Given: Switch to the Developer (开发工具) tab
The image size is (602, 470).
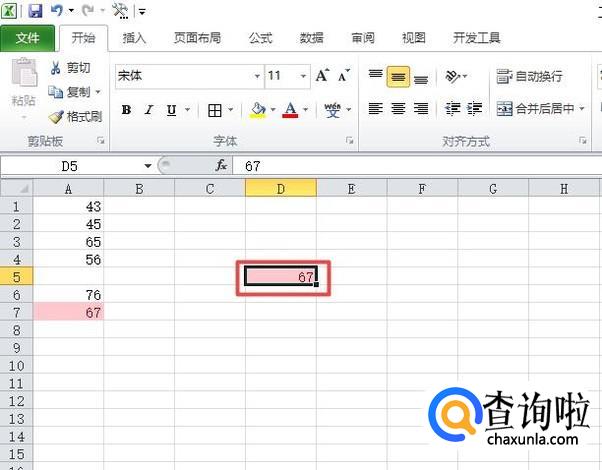Looking at the screenshot, I should coord(476,38).
